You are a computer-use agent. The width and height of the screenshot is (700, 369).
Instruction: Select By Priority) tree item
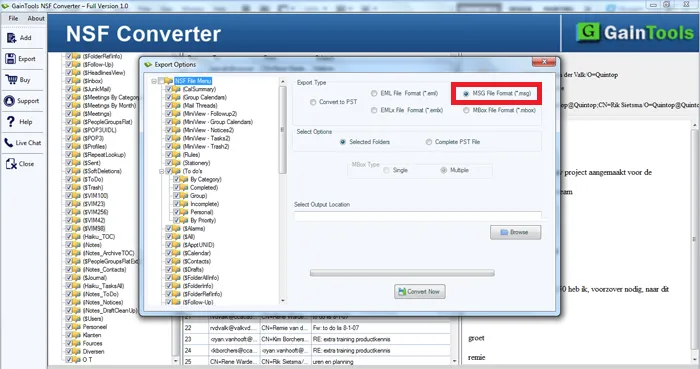pos(203,220)
